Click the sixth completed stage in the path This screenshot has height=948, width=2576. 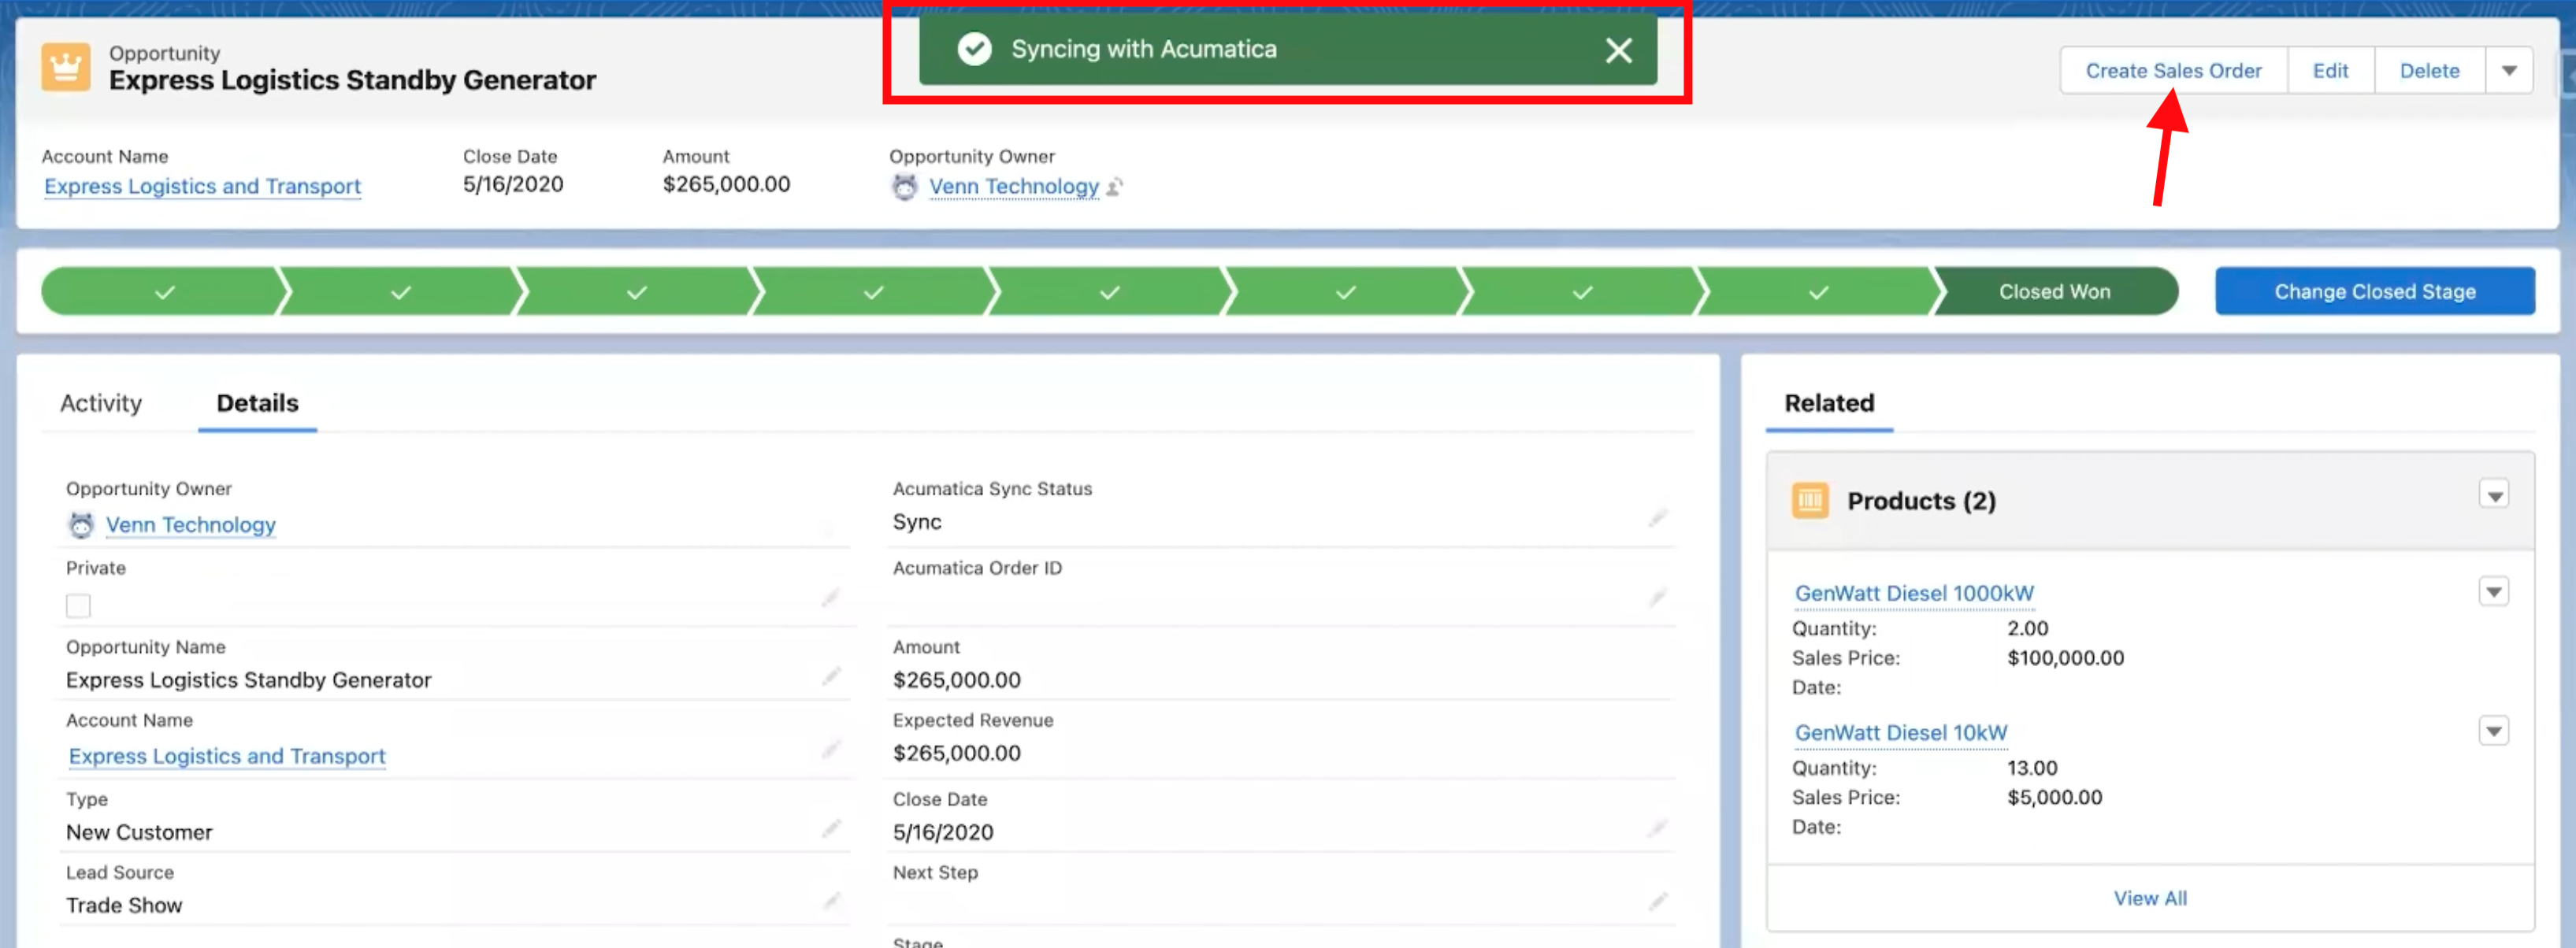click(1346, 292)
